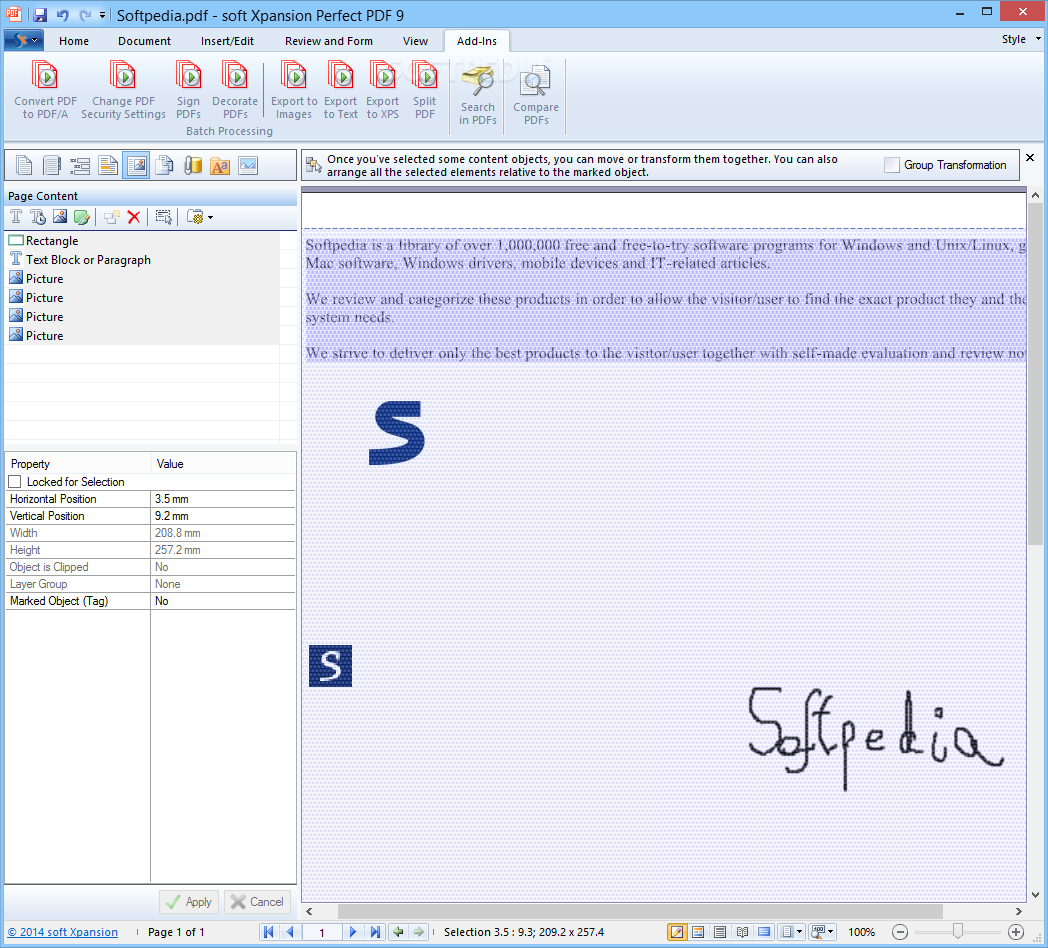Delete selected object with red X
Viewport: 1048px width, 948px height.
point(134,217)
